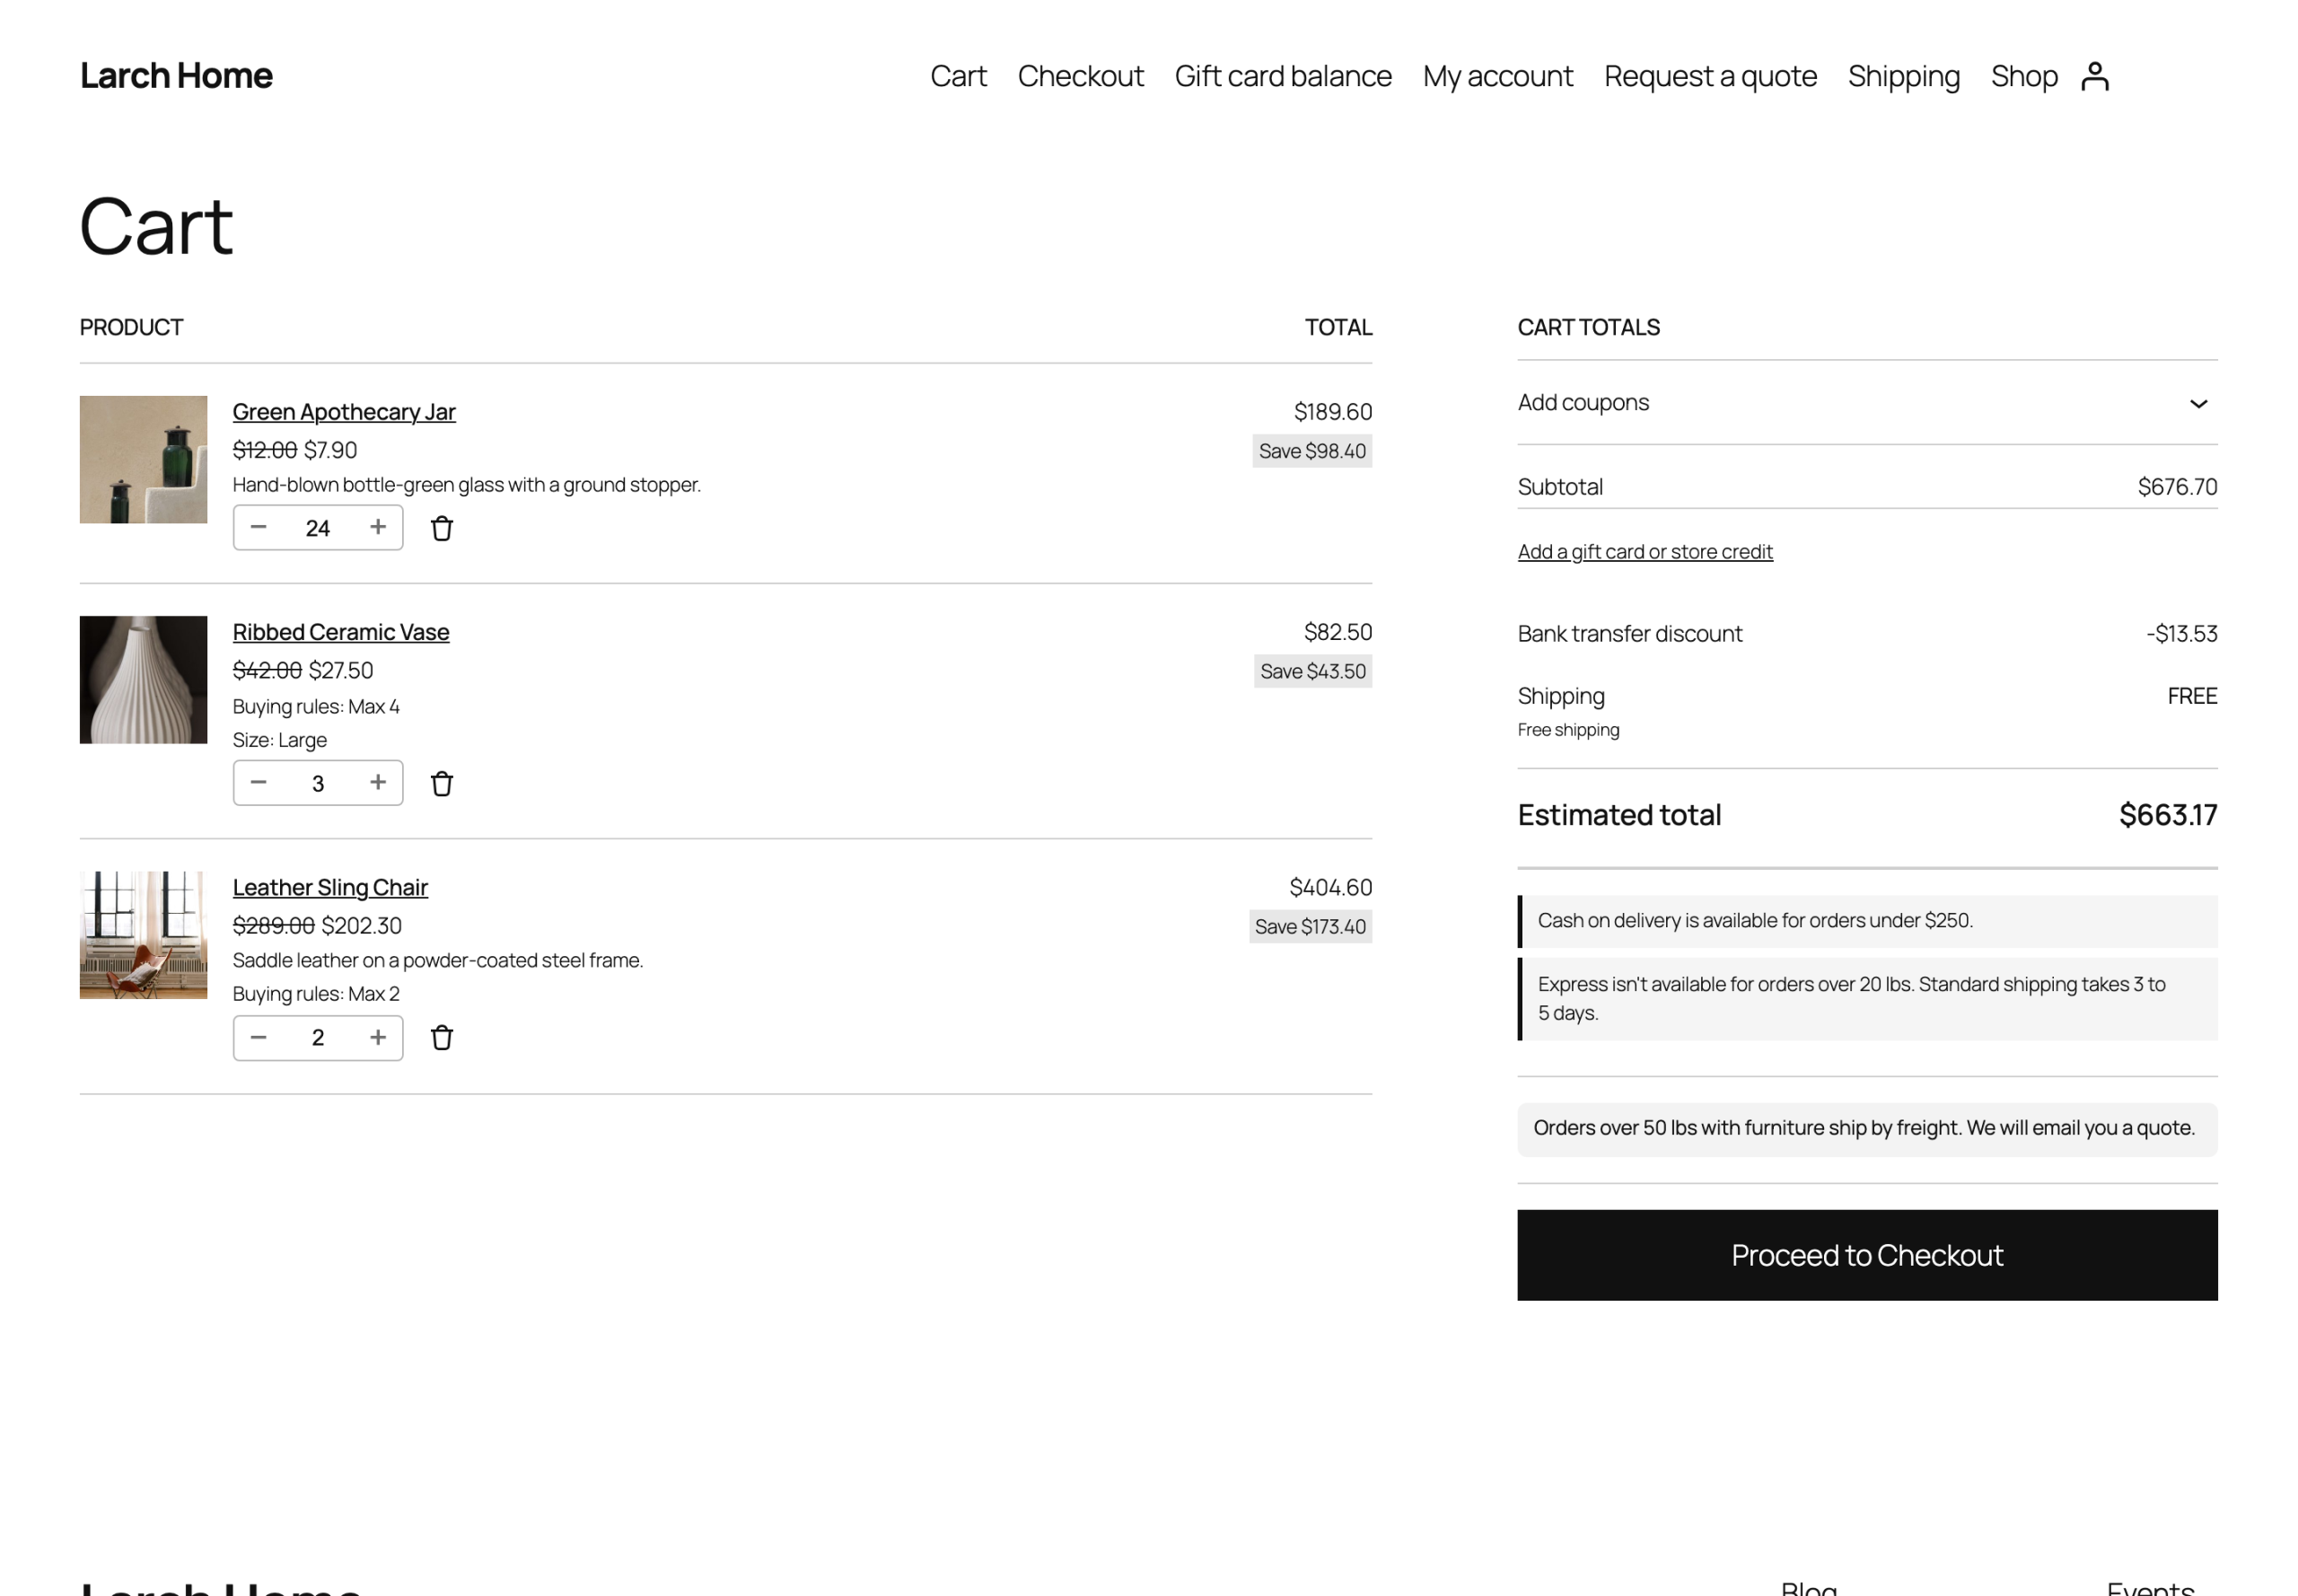Open the Ribbed Ceramic Vase product link
Viewport: 2298px width, 1596px height.
341,632
